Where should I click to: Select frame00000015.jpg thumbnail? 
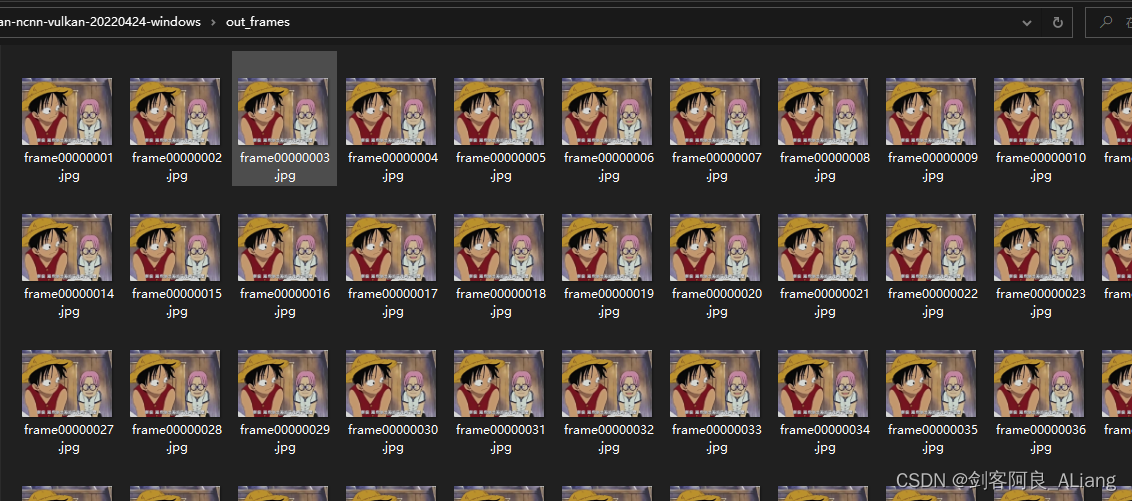(175, 248)
